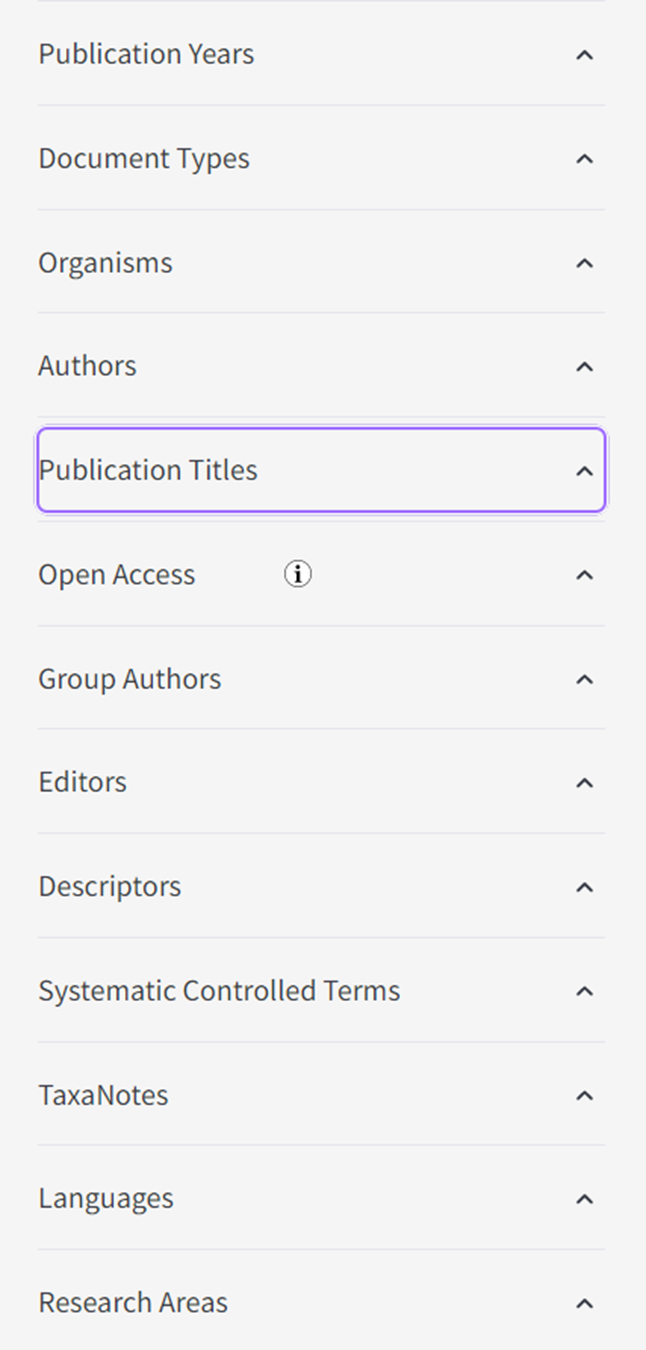Click the Languages section chevron
Image resolution: width=646 pixels, height=1350 pixels.
tap(585, 1199)
